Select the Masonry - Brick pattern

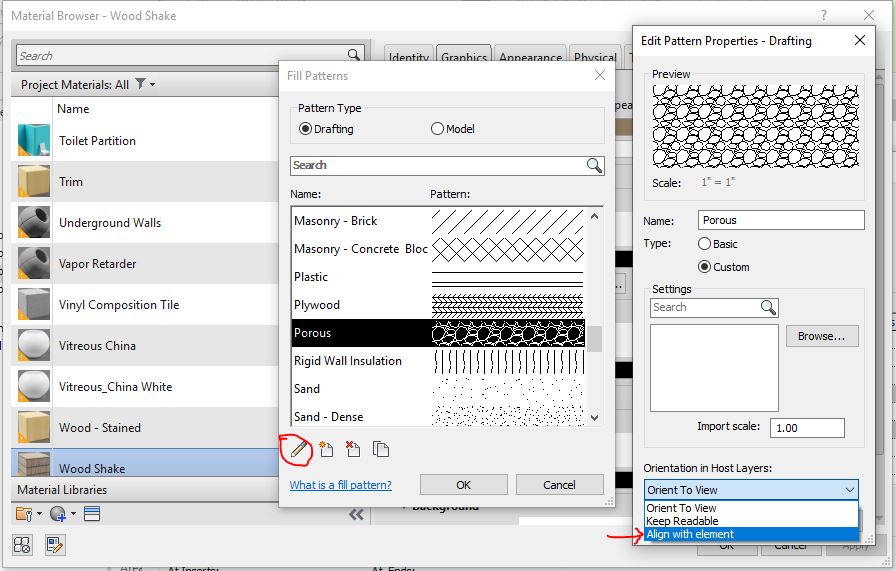(x=438, y=221)
